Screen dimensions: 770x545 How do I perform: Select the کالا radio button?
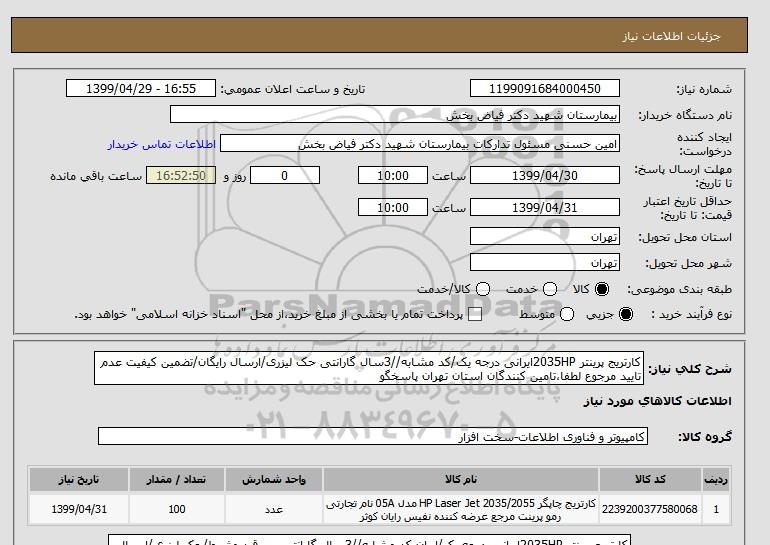coord(602,290)
